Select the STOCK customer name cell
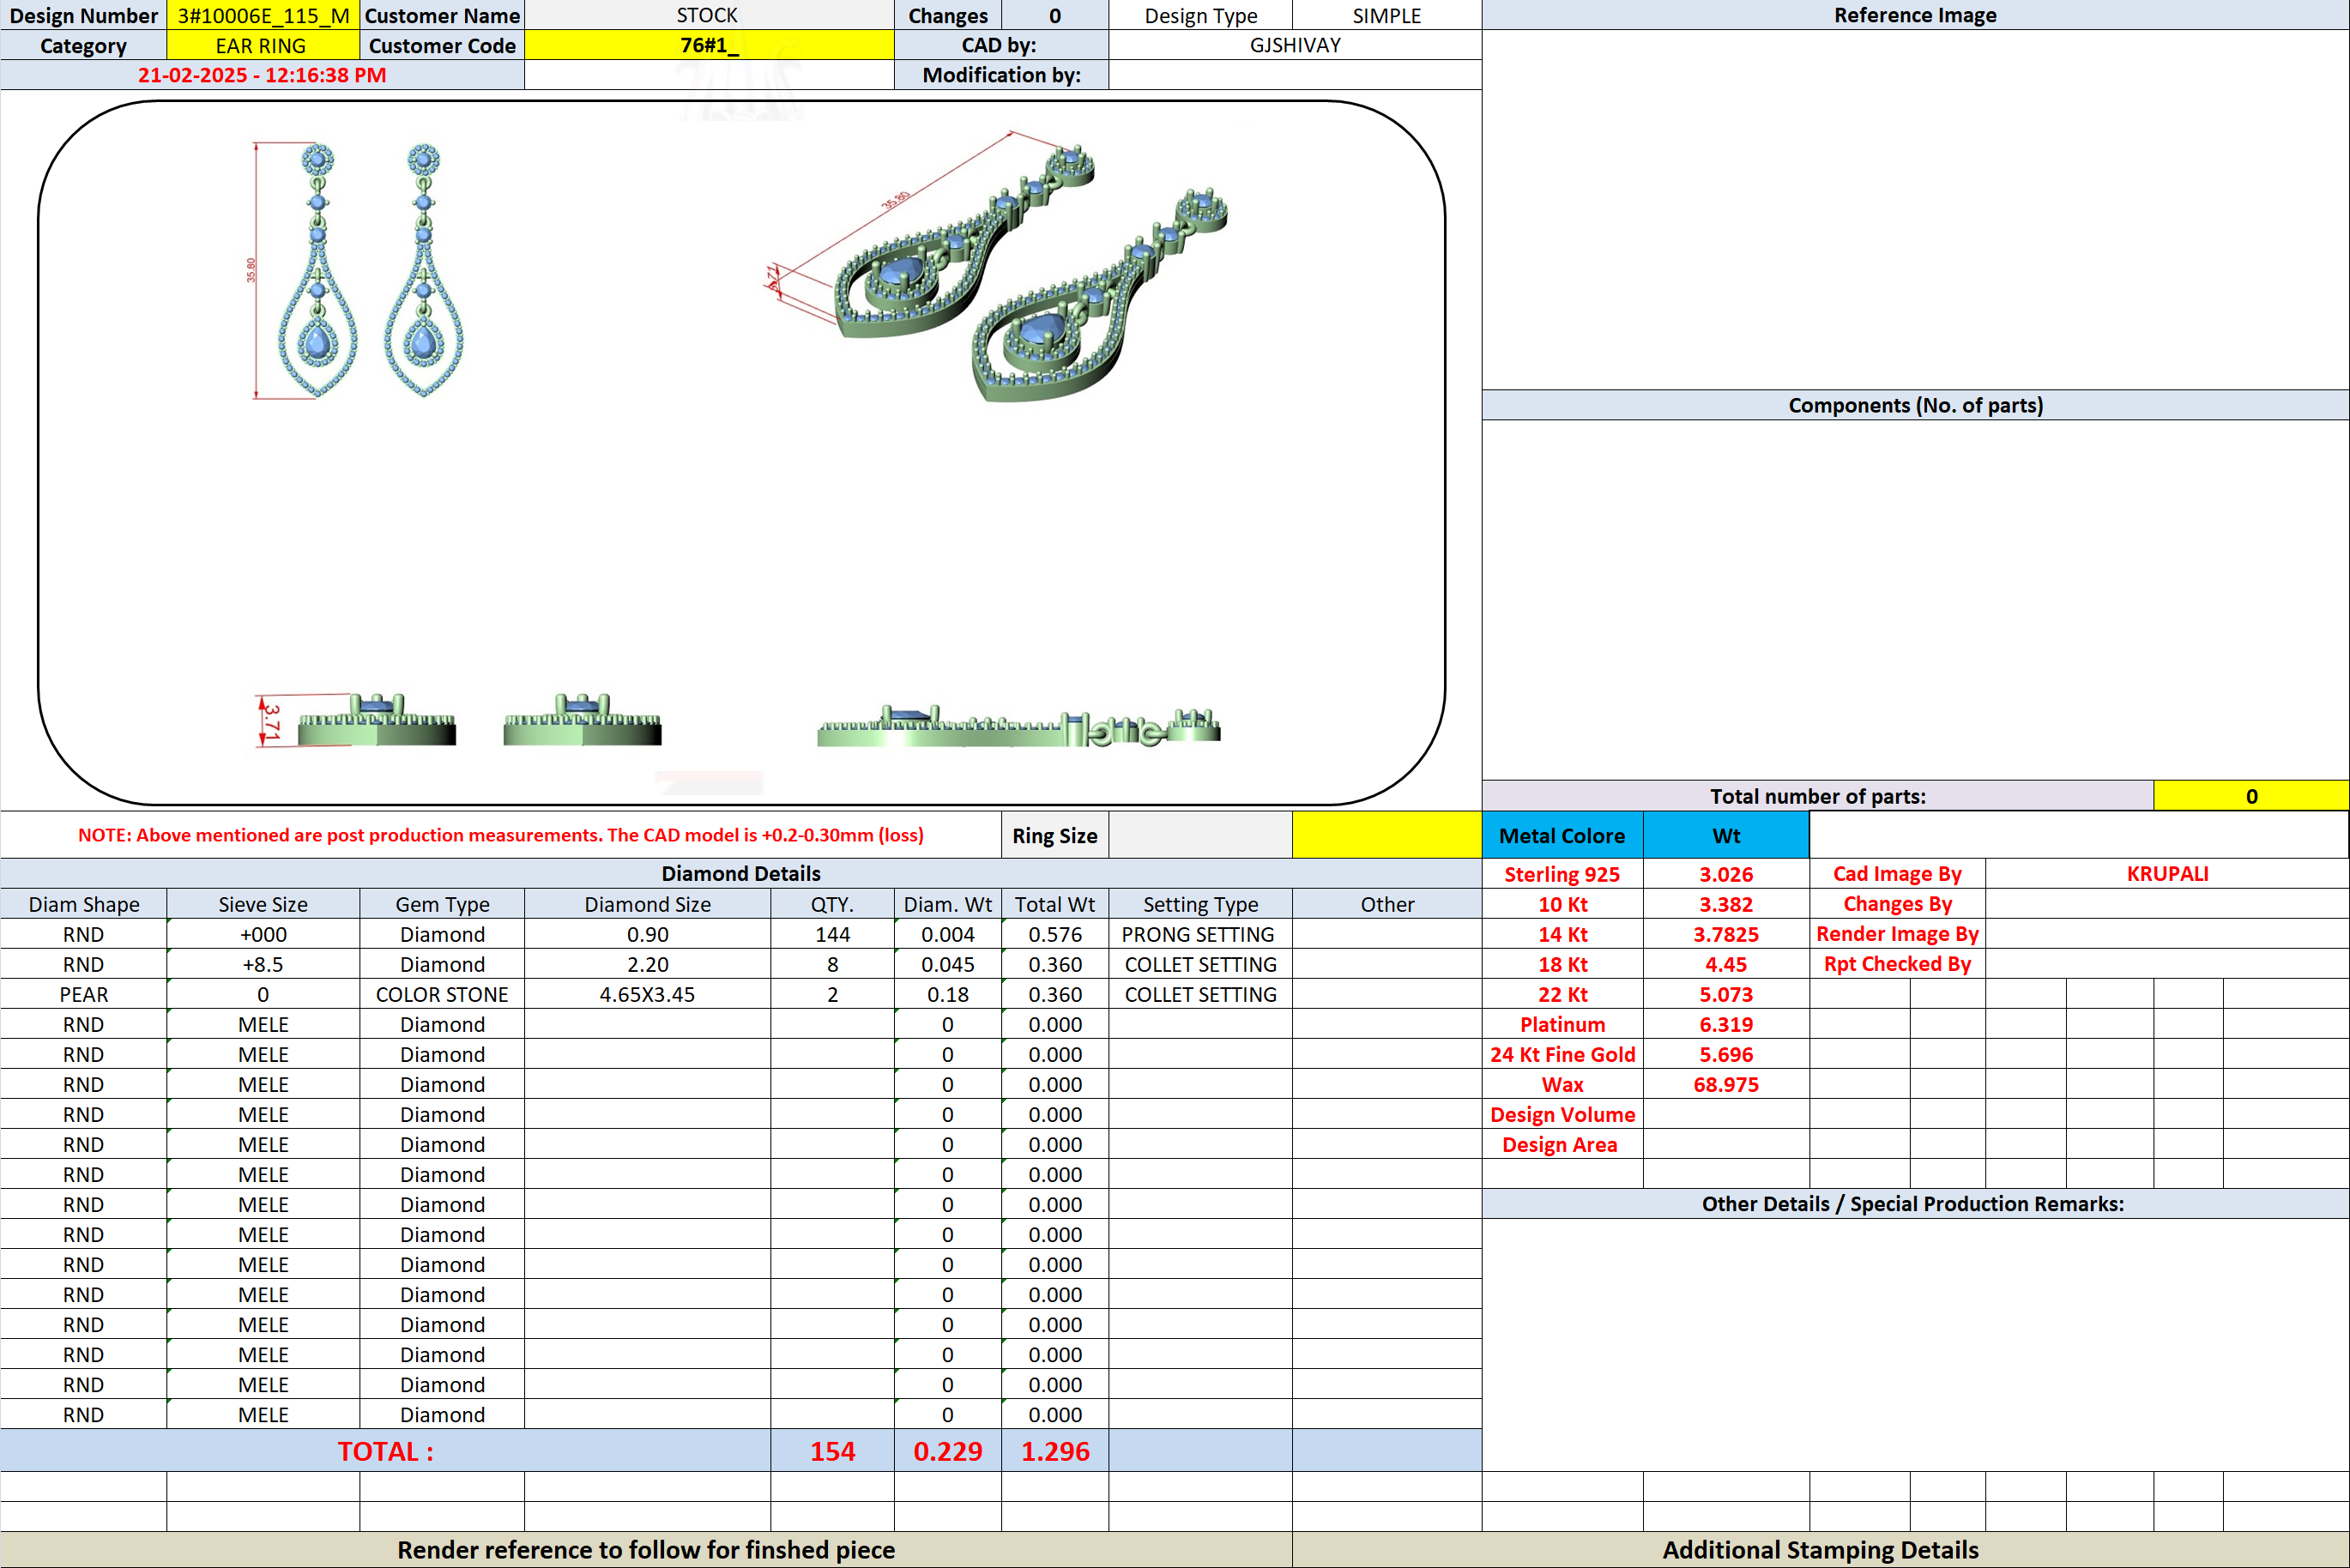Viewport: 2350px width, 1568px height. coord(709,15)
